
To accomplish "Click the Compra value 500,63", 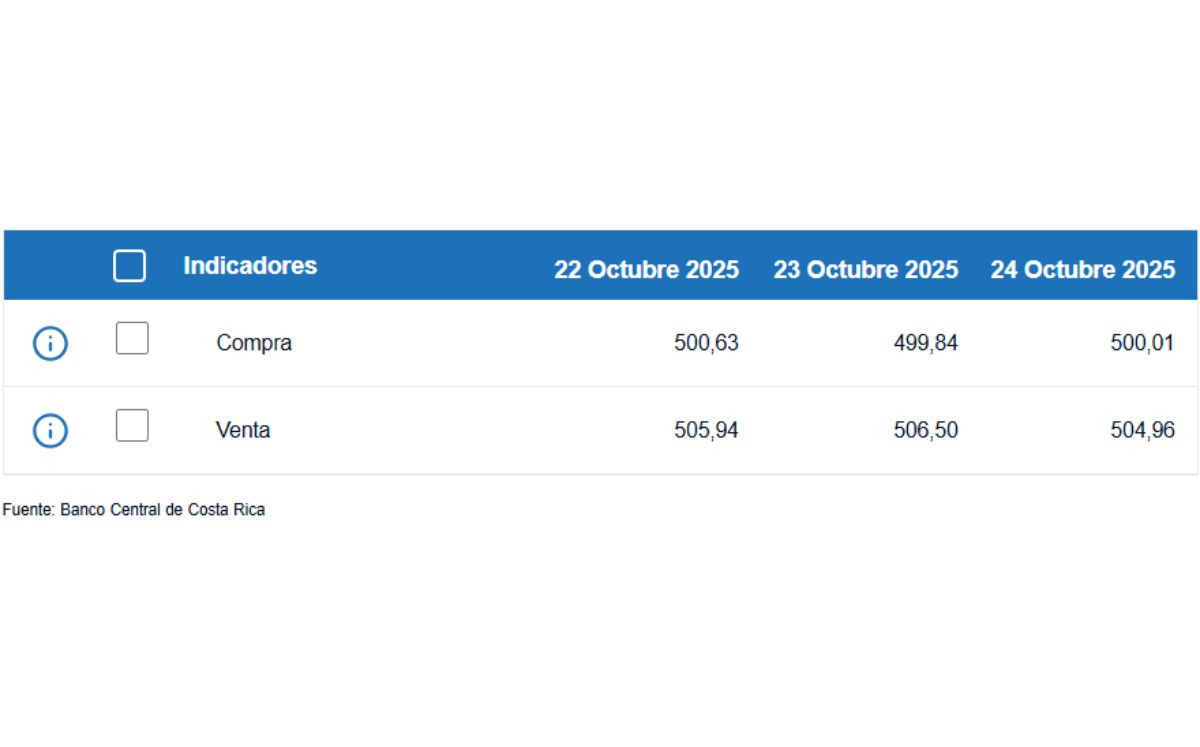I will pyautogui.click(x=706, y=343).
